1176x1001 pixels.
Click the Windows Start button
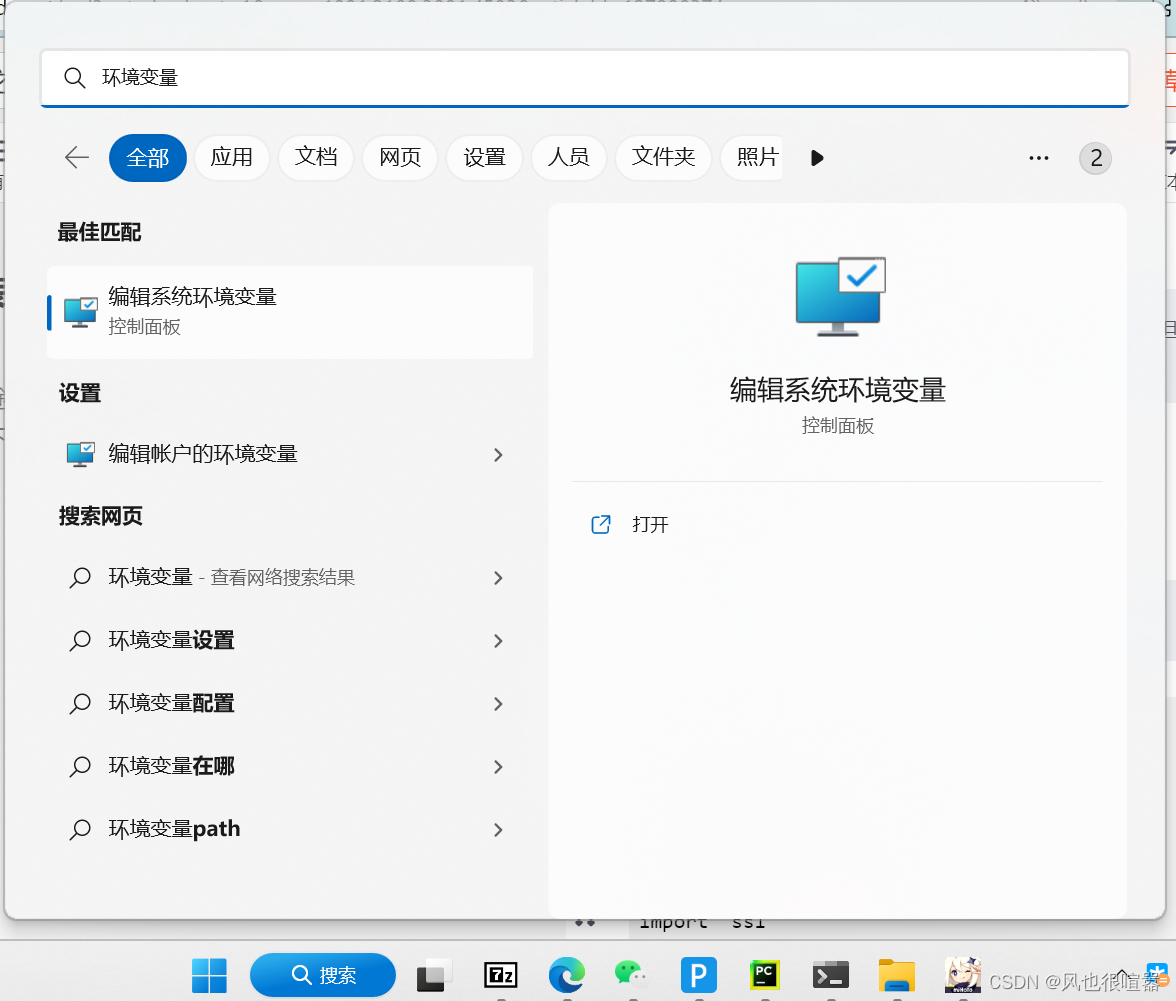click(x=209, y=975)
